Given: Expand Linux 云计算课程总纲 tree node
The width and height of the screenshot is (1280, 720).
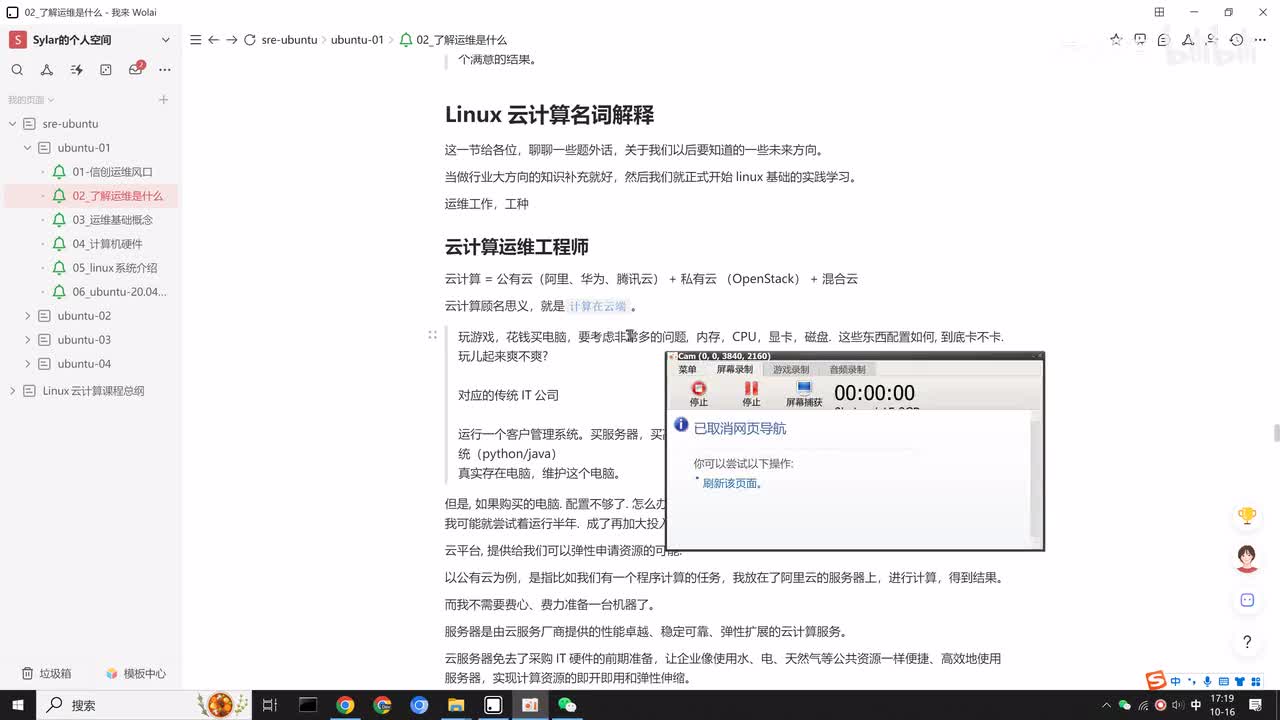Looking at the screenshot, I should pyautogui.click(x=13, y=391).
